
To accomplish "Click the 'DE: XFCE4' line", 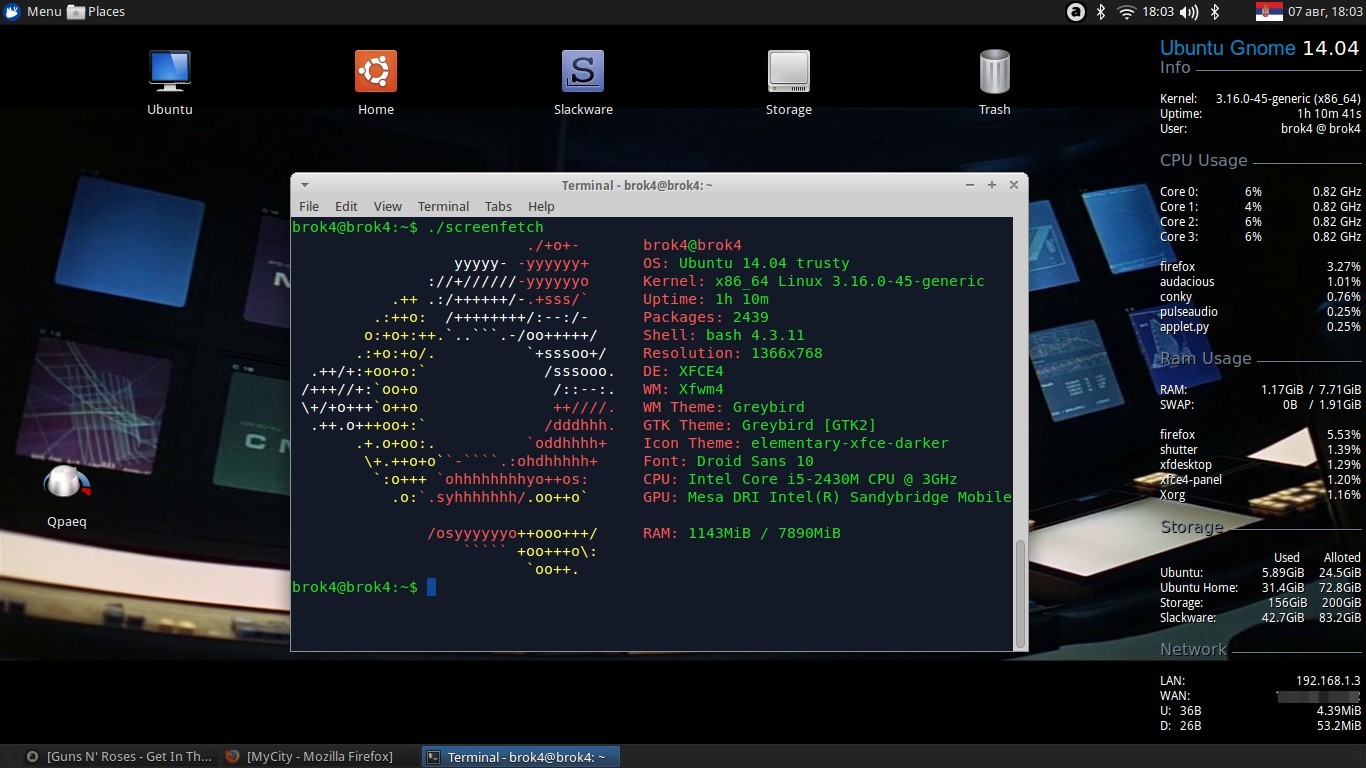I will pyautogui.click(x=683, y=371).
